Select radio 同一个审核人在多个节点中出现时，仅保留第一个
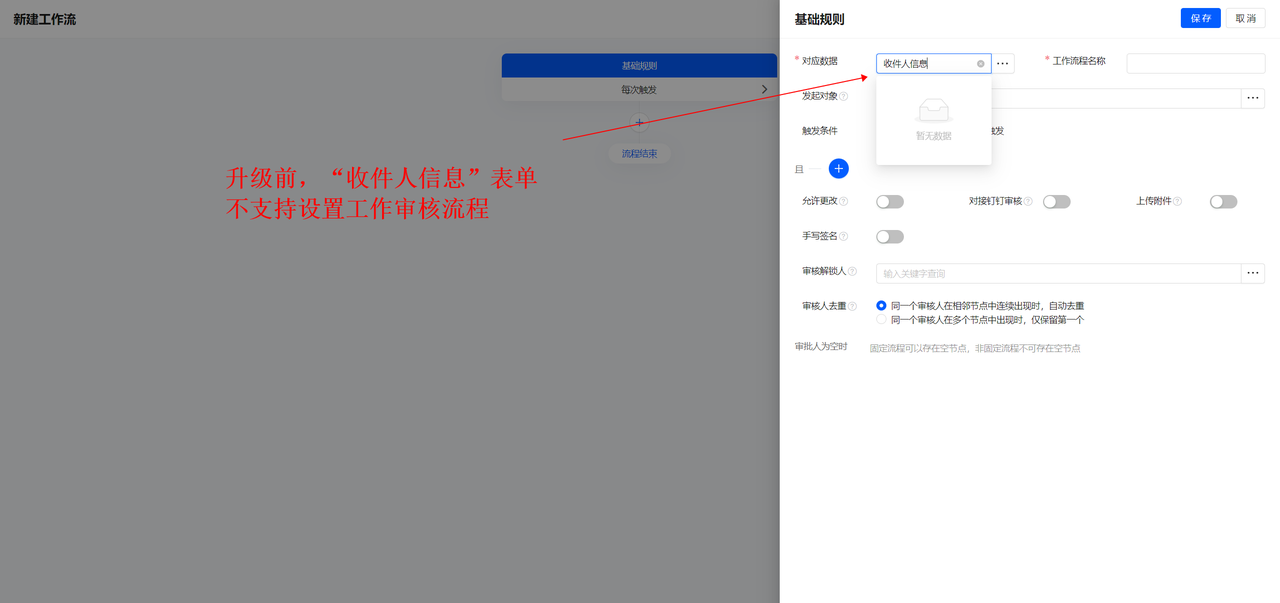The image size is (1280, 603). (x=881, y=320)
